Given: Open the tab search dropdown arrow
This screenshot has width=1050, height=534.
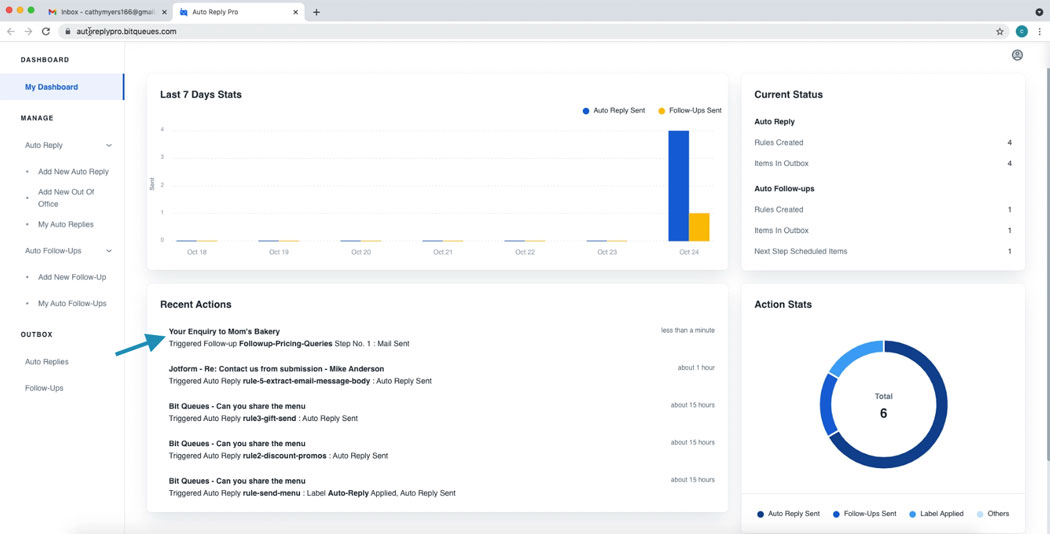Looking at the screenshot, I should pyautogui.click(x=1039, y=12).
